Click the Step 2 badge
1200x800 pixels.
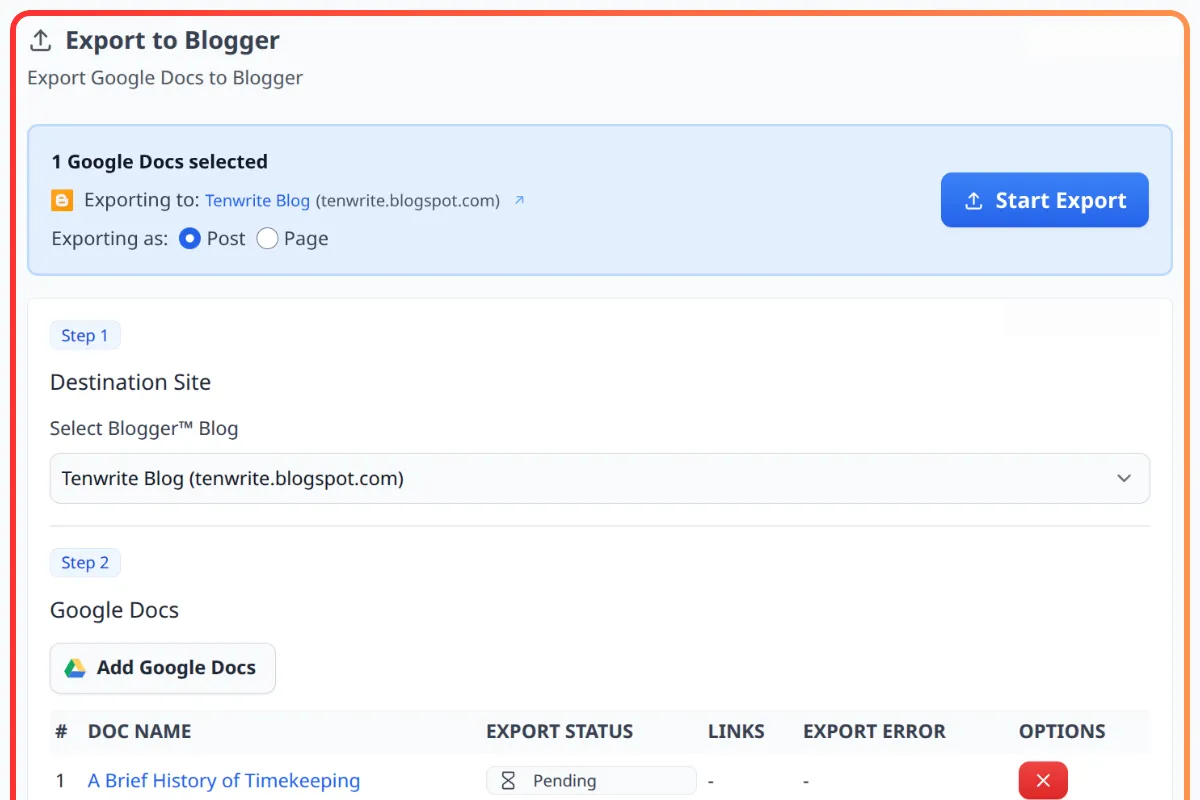pyautogui.click(x=85, y=562)
